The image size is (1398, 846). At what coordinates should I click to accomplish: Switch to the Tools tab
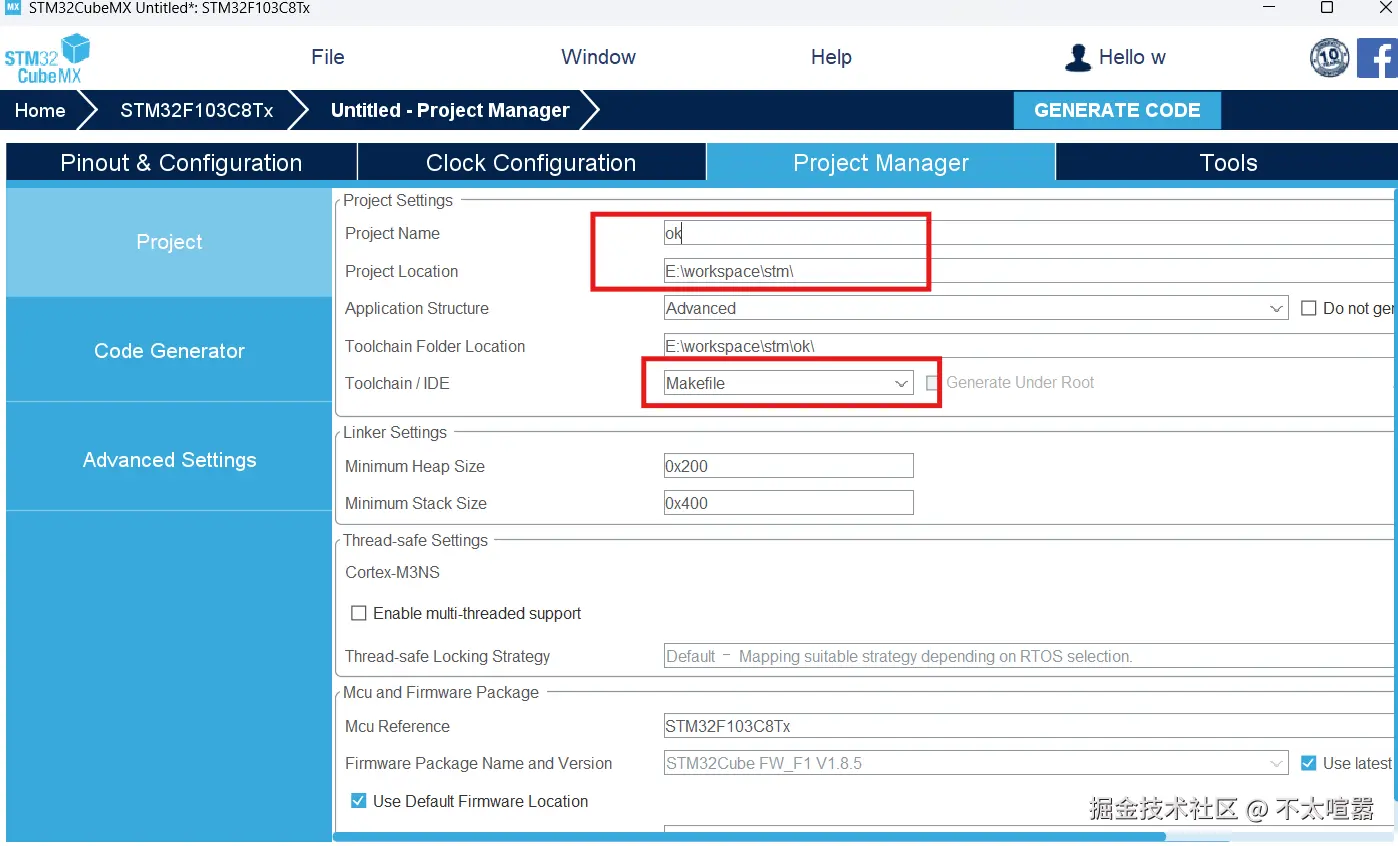[1227, 163]
